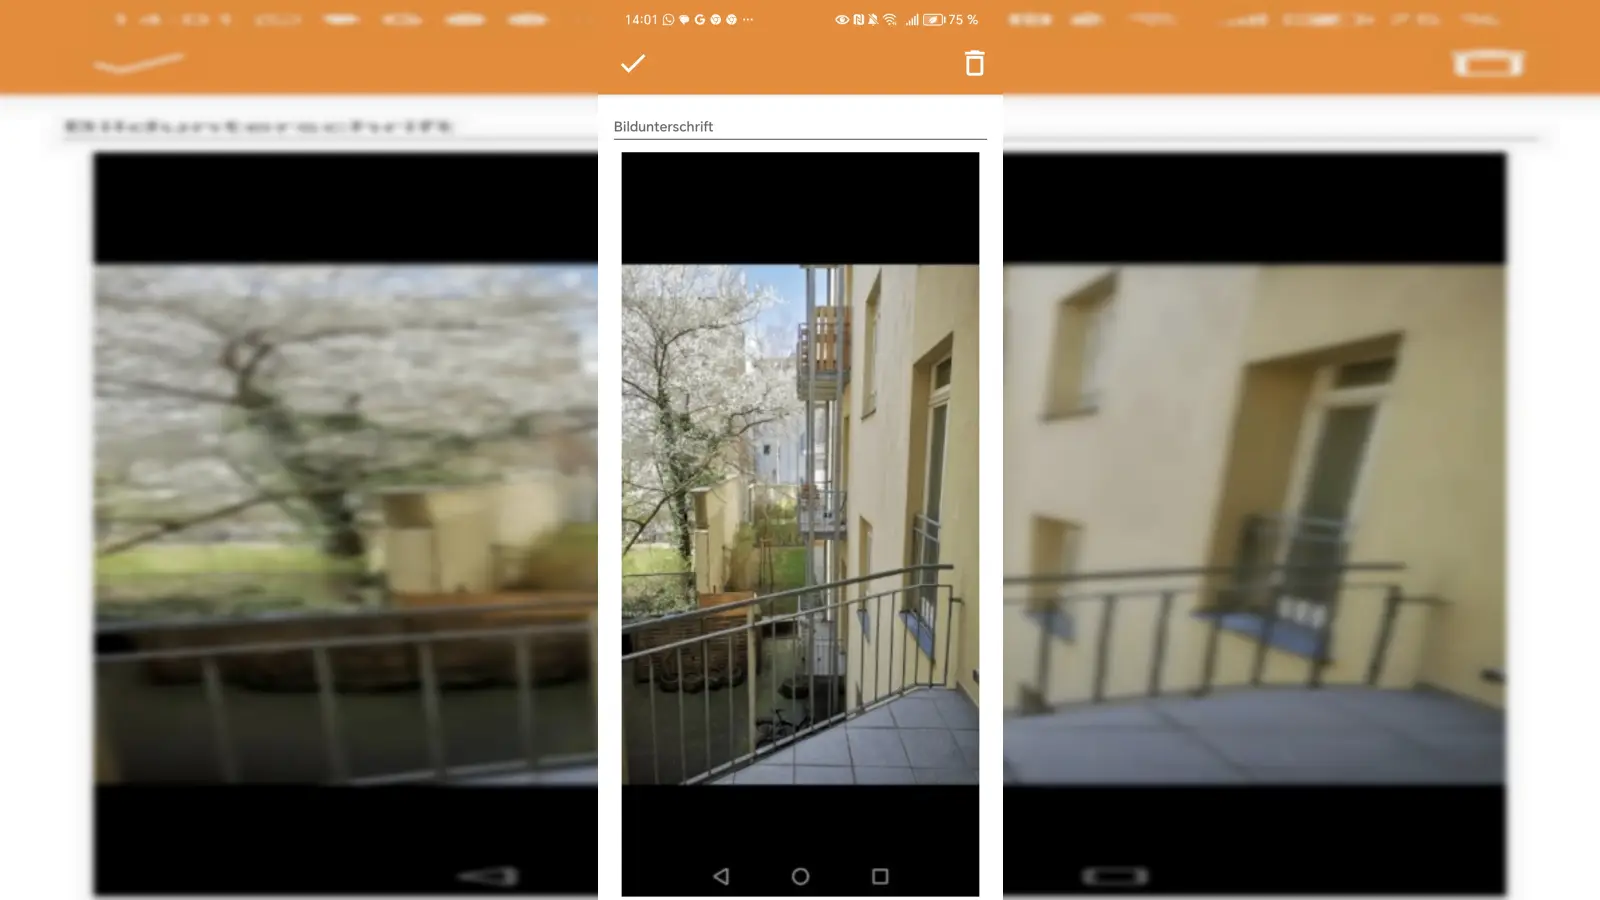The width and height of the screenshot is (1600, 900).
Task: Tap the 14:01 clock in status bar
Action: 641,20
